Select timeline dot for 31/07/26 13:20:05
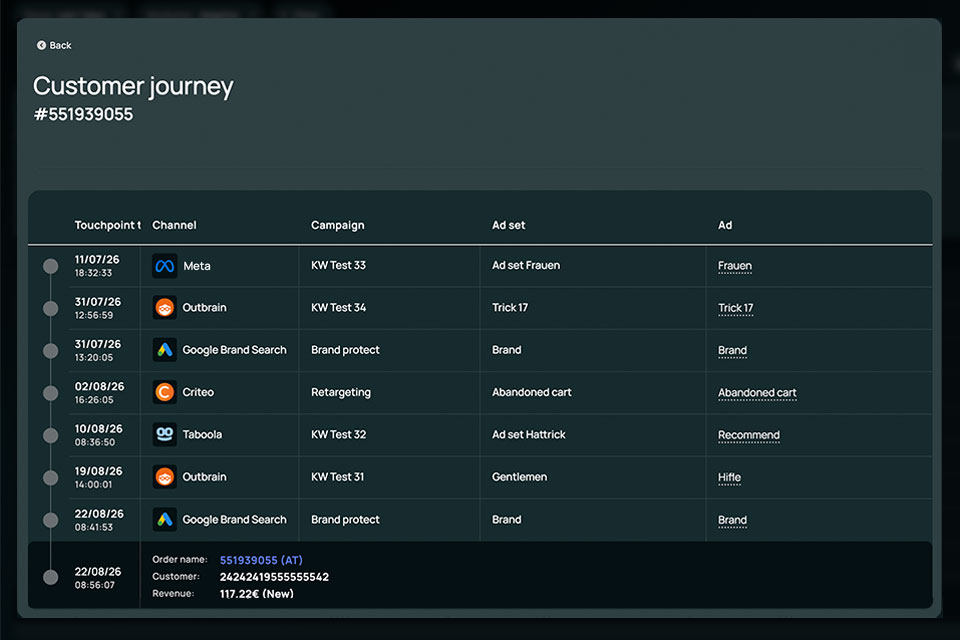The width and height of the screenshot is (960, 640). point(51,350)
